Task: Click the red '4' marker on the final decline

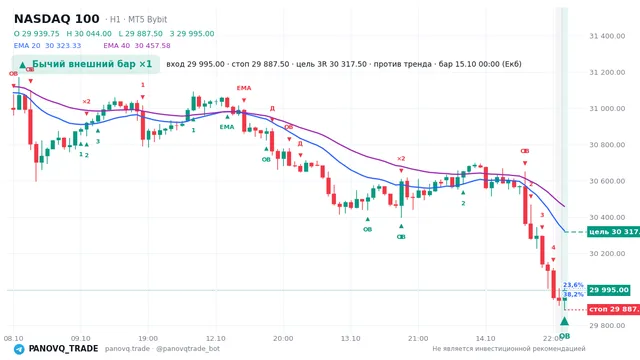Action: coord(553,247)
